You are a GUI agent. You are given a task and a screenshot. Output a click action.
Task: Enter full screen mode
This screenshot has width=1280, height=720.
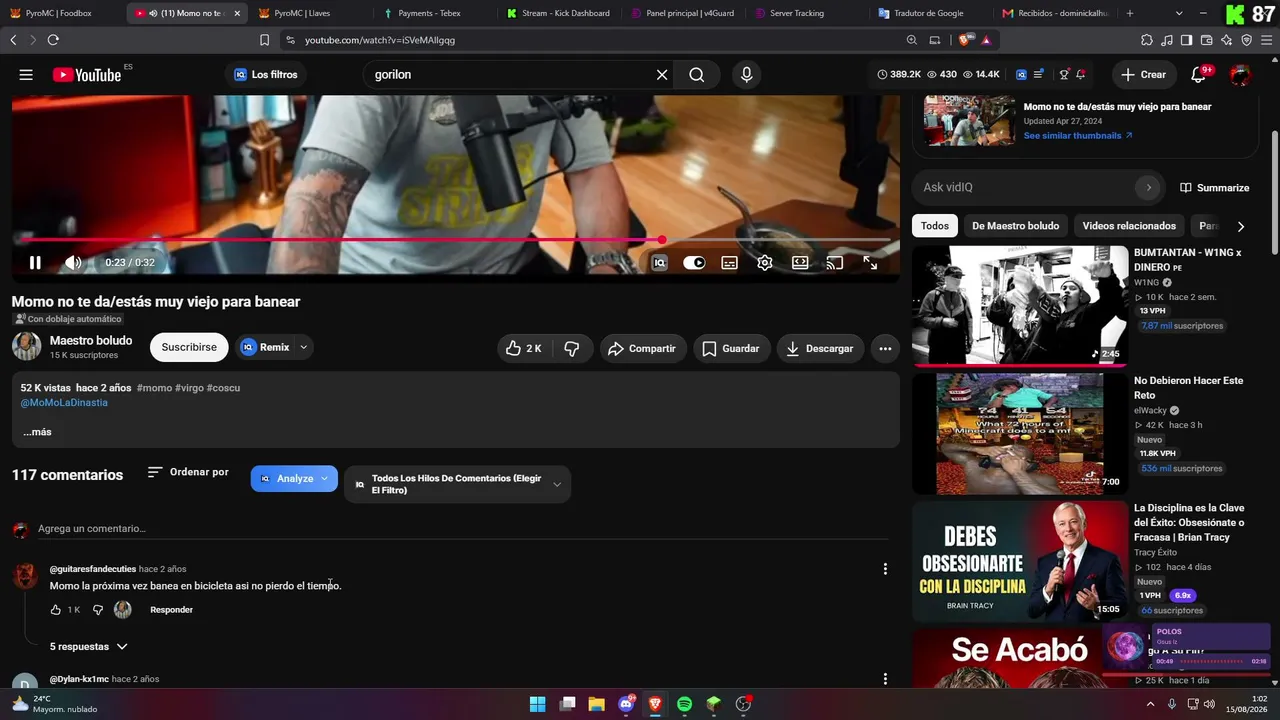coord(870,263)
